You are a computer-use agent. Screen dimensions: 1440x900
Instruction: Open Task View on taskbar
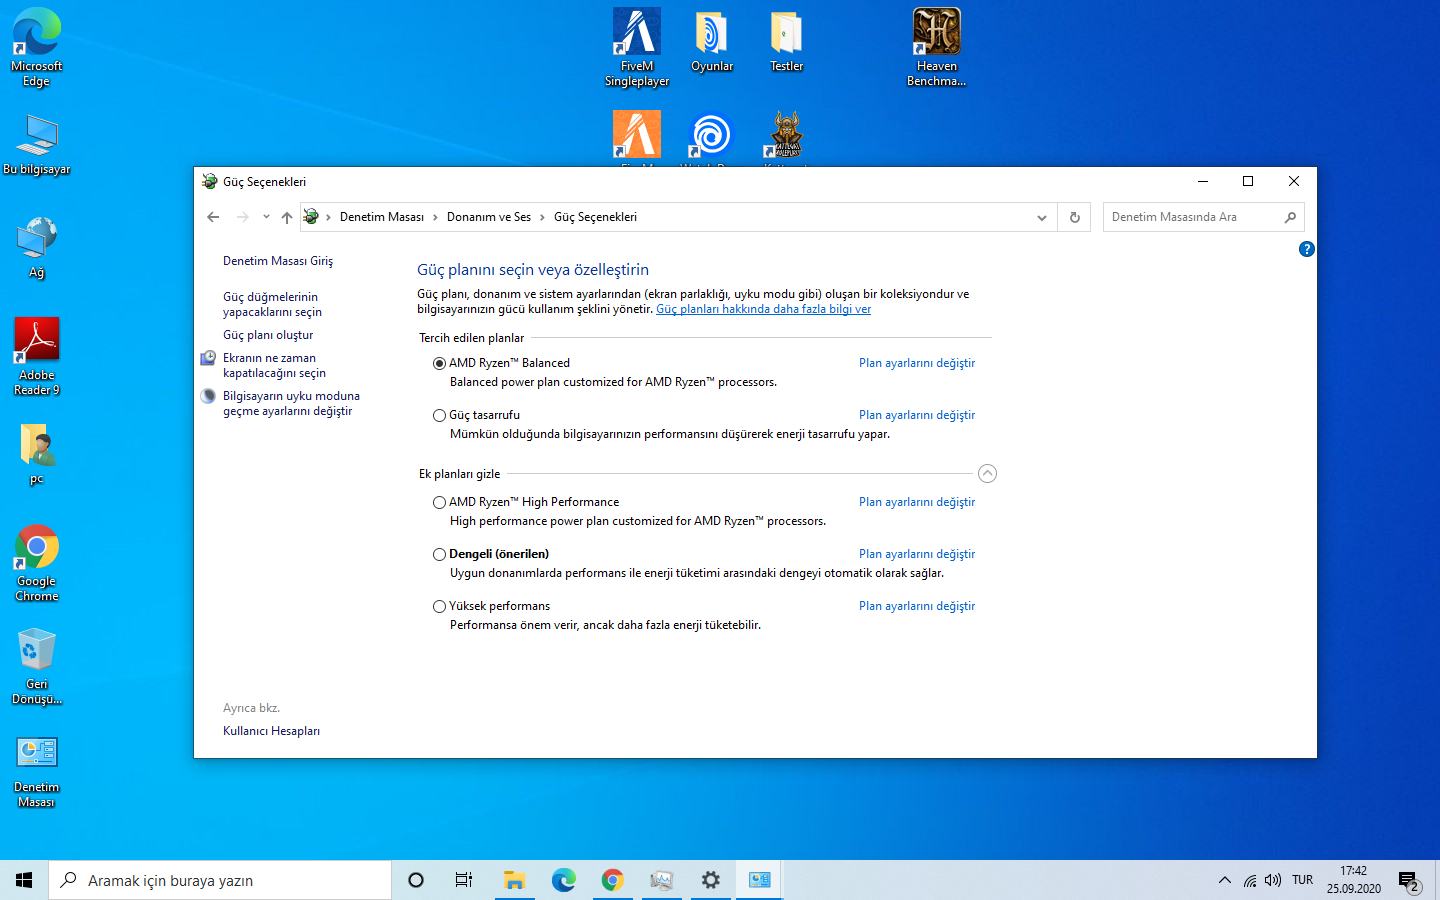(x=464, y=880)
